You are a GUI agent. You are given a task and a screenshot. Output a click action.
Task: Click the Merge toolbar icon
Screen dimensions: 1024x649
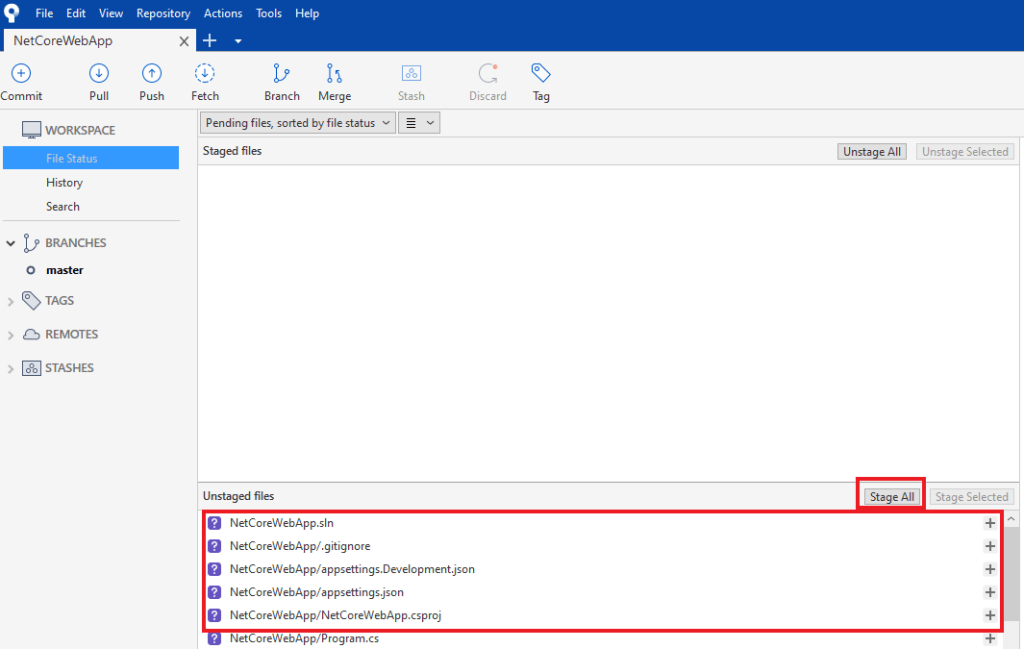pos(334,73)
